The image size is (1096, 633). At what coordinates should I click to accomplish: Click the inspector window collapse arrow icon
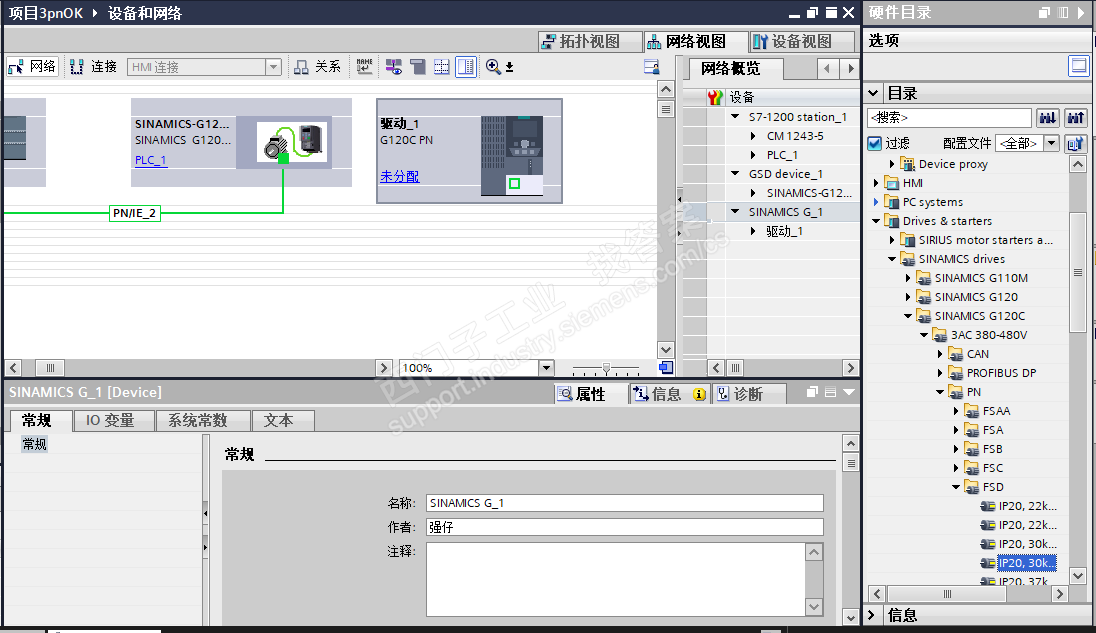tap(849, 392)
